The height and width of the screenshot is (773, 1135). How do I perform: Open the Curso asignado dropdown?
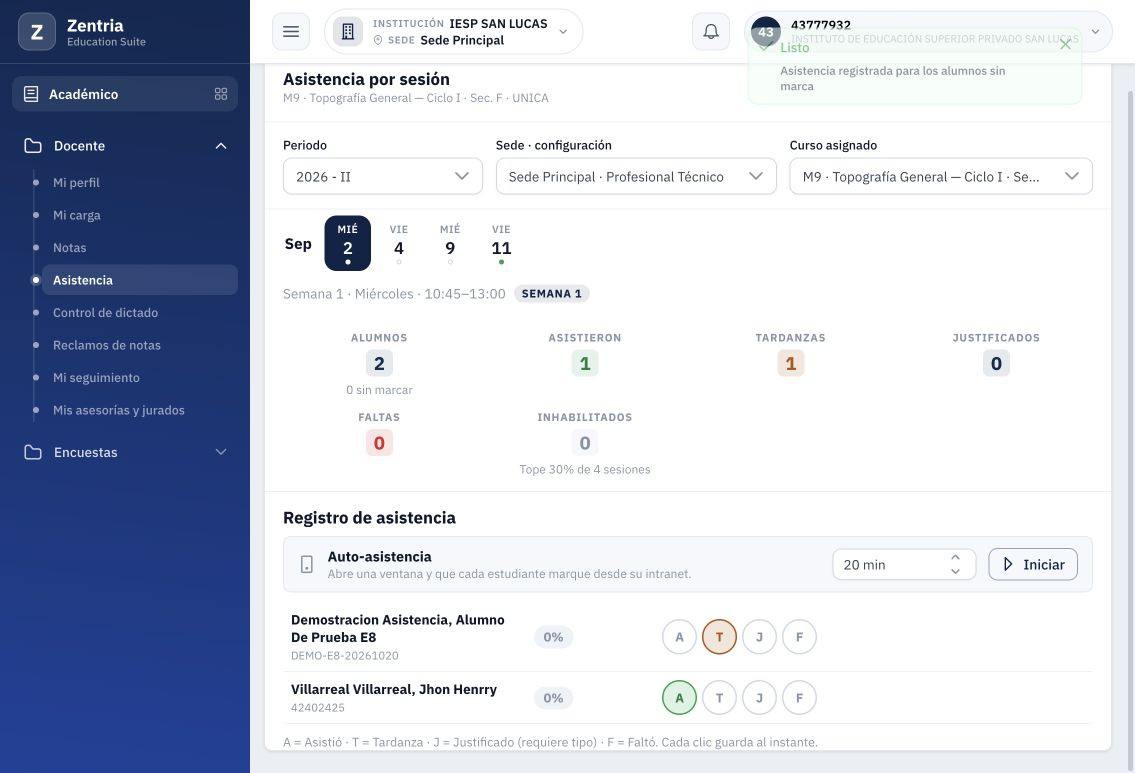point(940,177)
